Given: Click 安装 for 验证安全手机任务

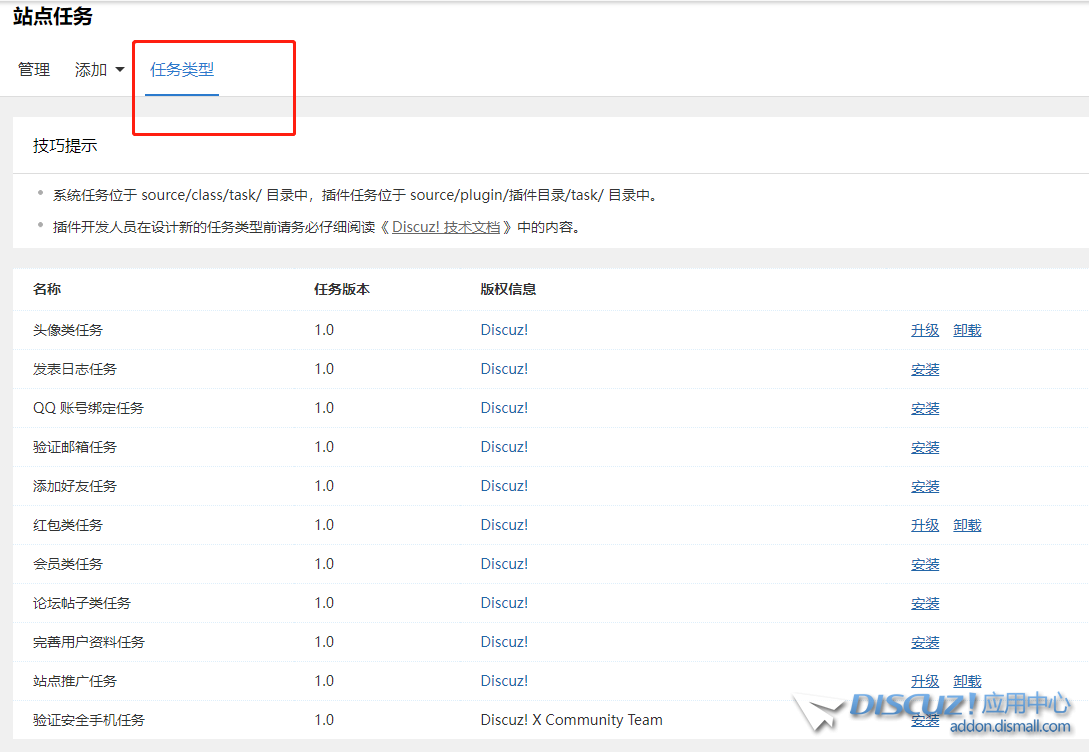Looking at the screenshot, I should click(925, 719).
